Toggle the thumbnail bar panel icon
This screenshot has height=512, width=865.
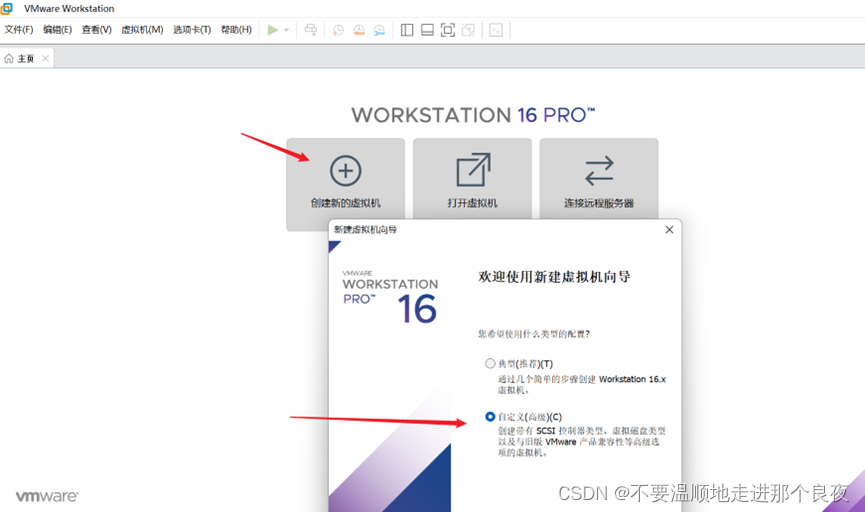427,30
